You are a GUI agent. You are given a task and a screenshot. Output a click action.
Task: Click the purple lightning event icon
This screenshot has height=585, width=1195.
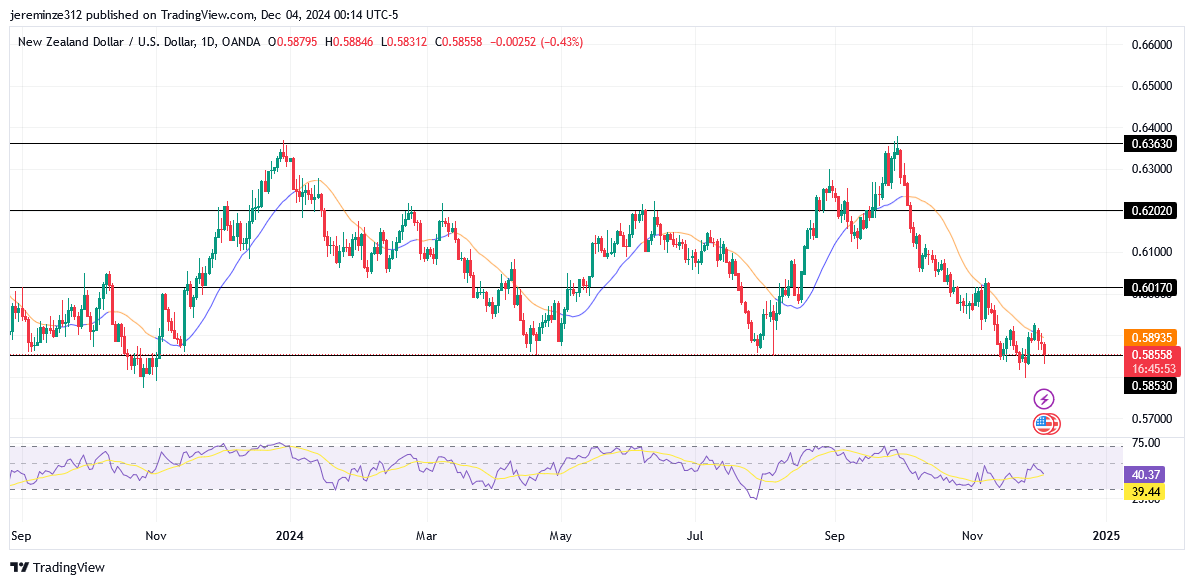[x=1044, y=398]
